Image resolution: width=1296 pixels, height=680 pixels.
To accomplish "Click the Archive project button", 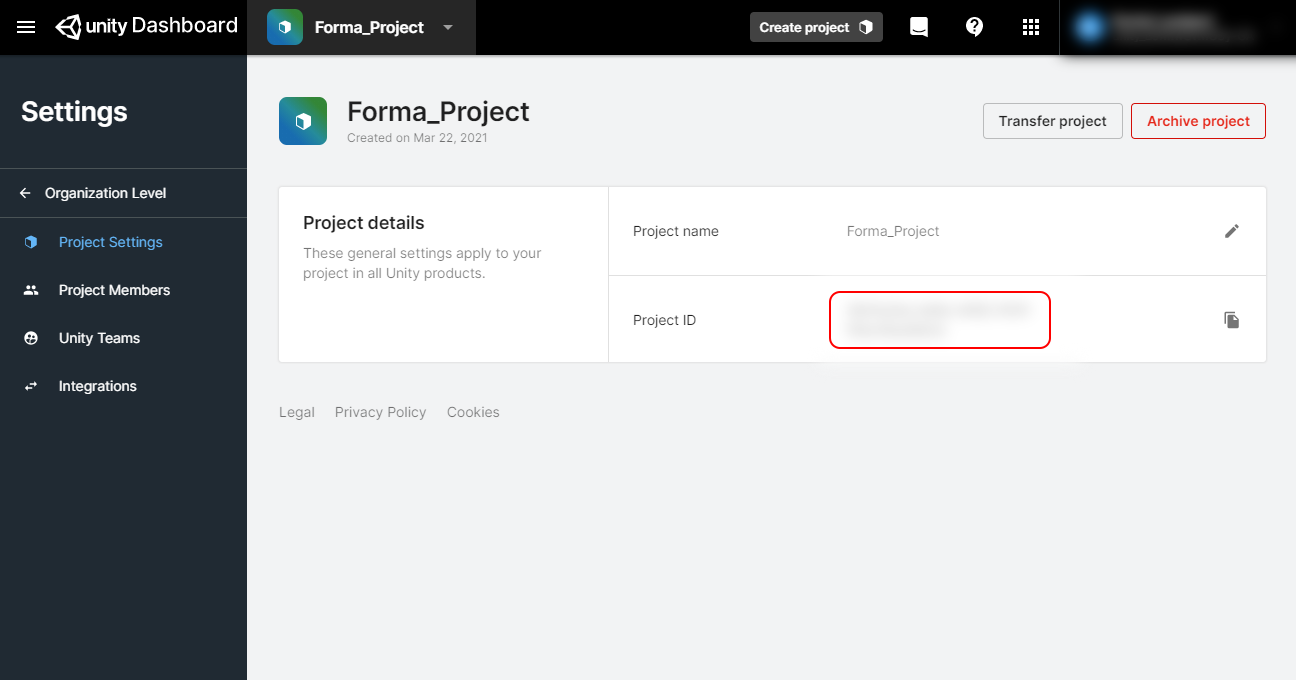I will 1198,121.
